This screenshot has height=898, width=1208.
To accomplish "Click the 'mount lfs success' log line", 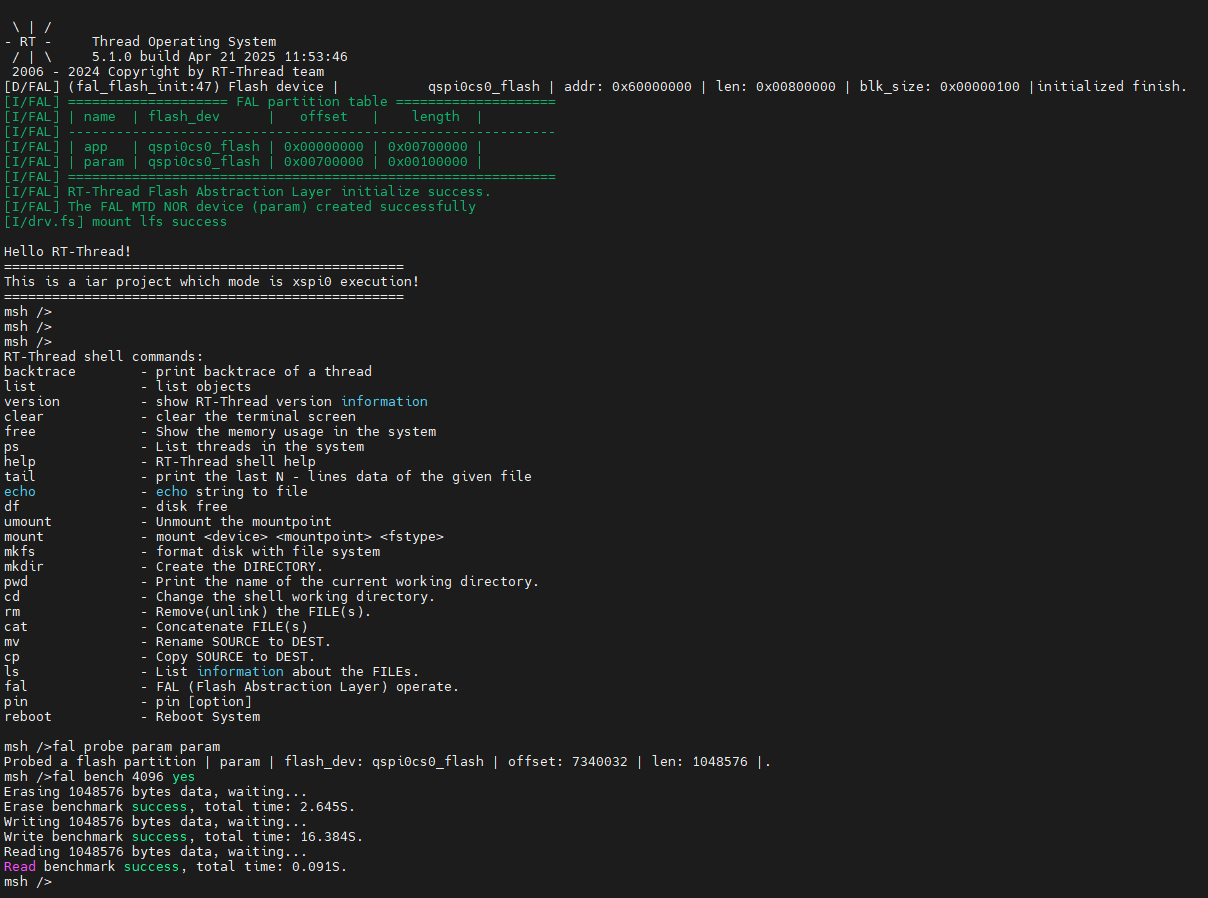I will click(x=115, y=222).
